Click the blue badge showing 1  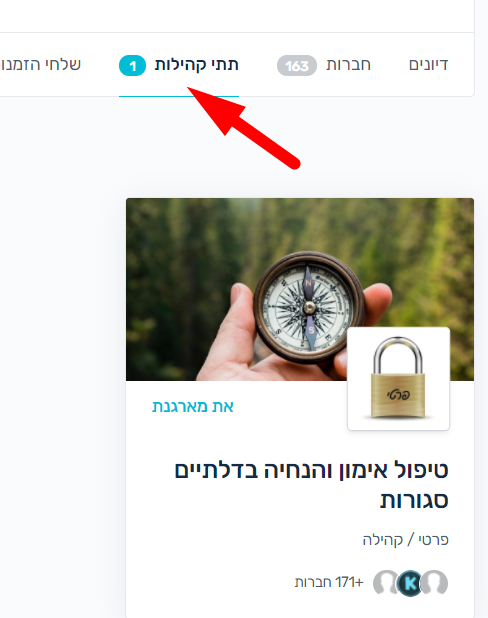[x=132, y=65]
